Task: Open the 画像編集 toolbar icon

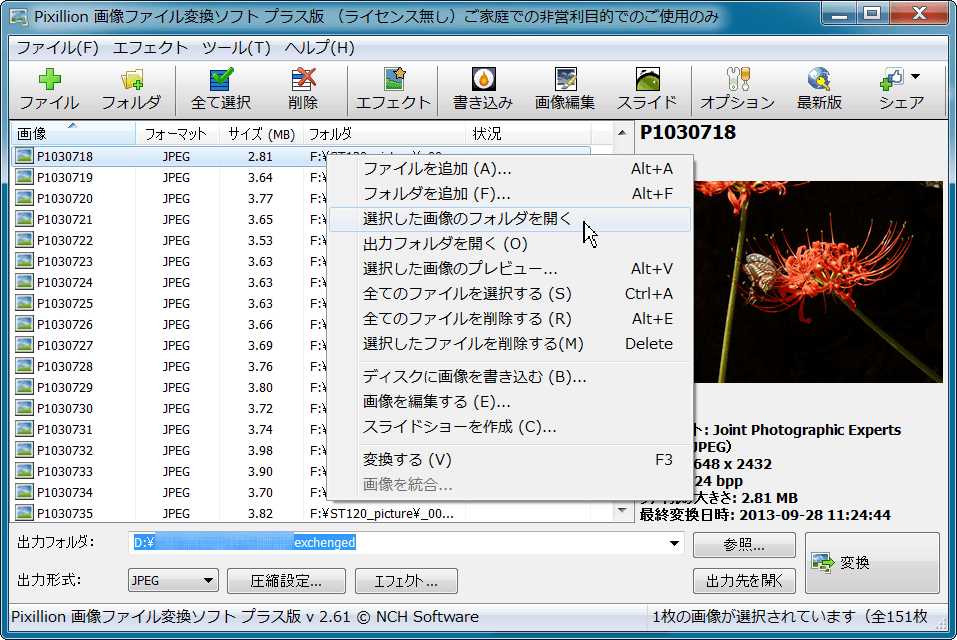Action: click(565, 89)
